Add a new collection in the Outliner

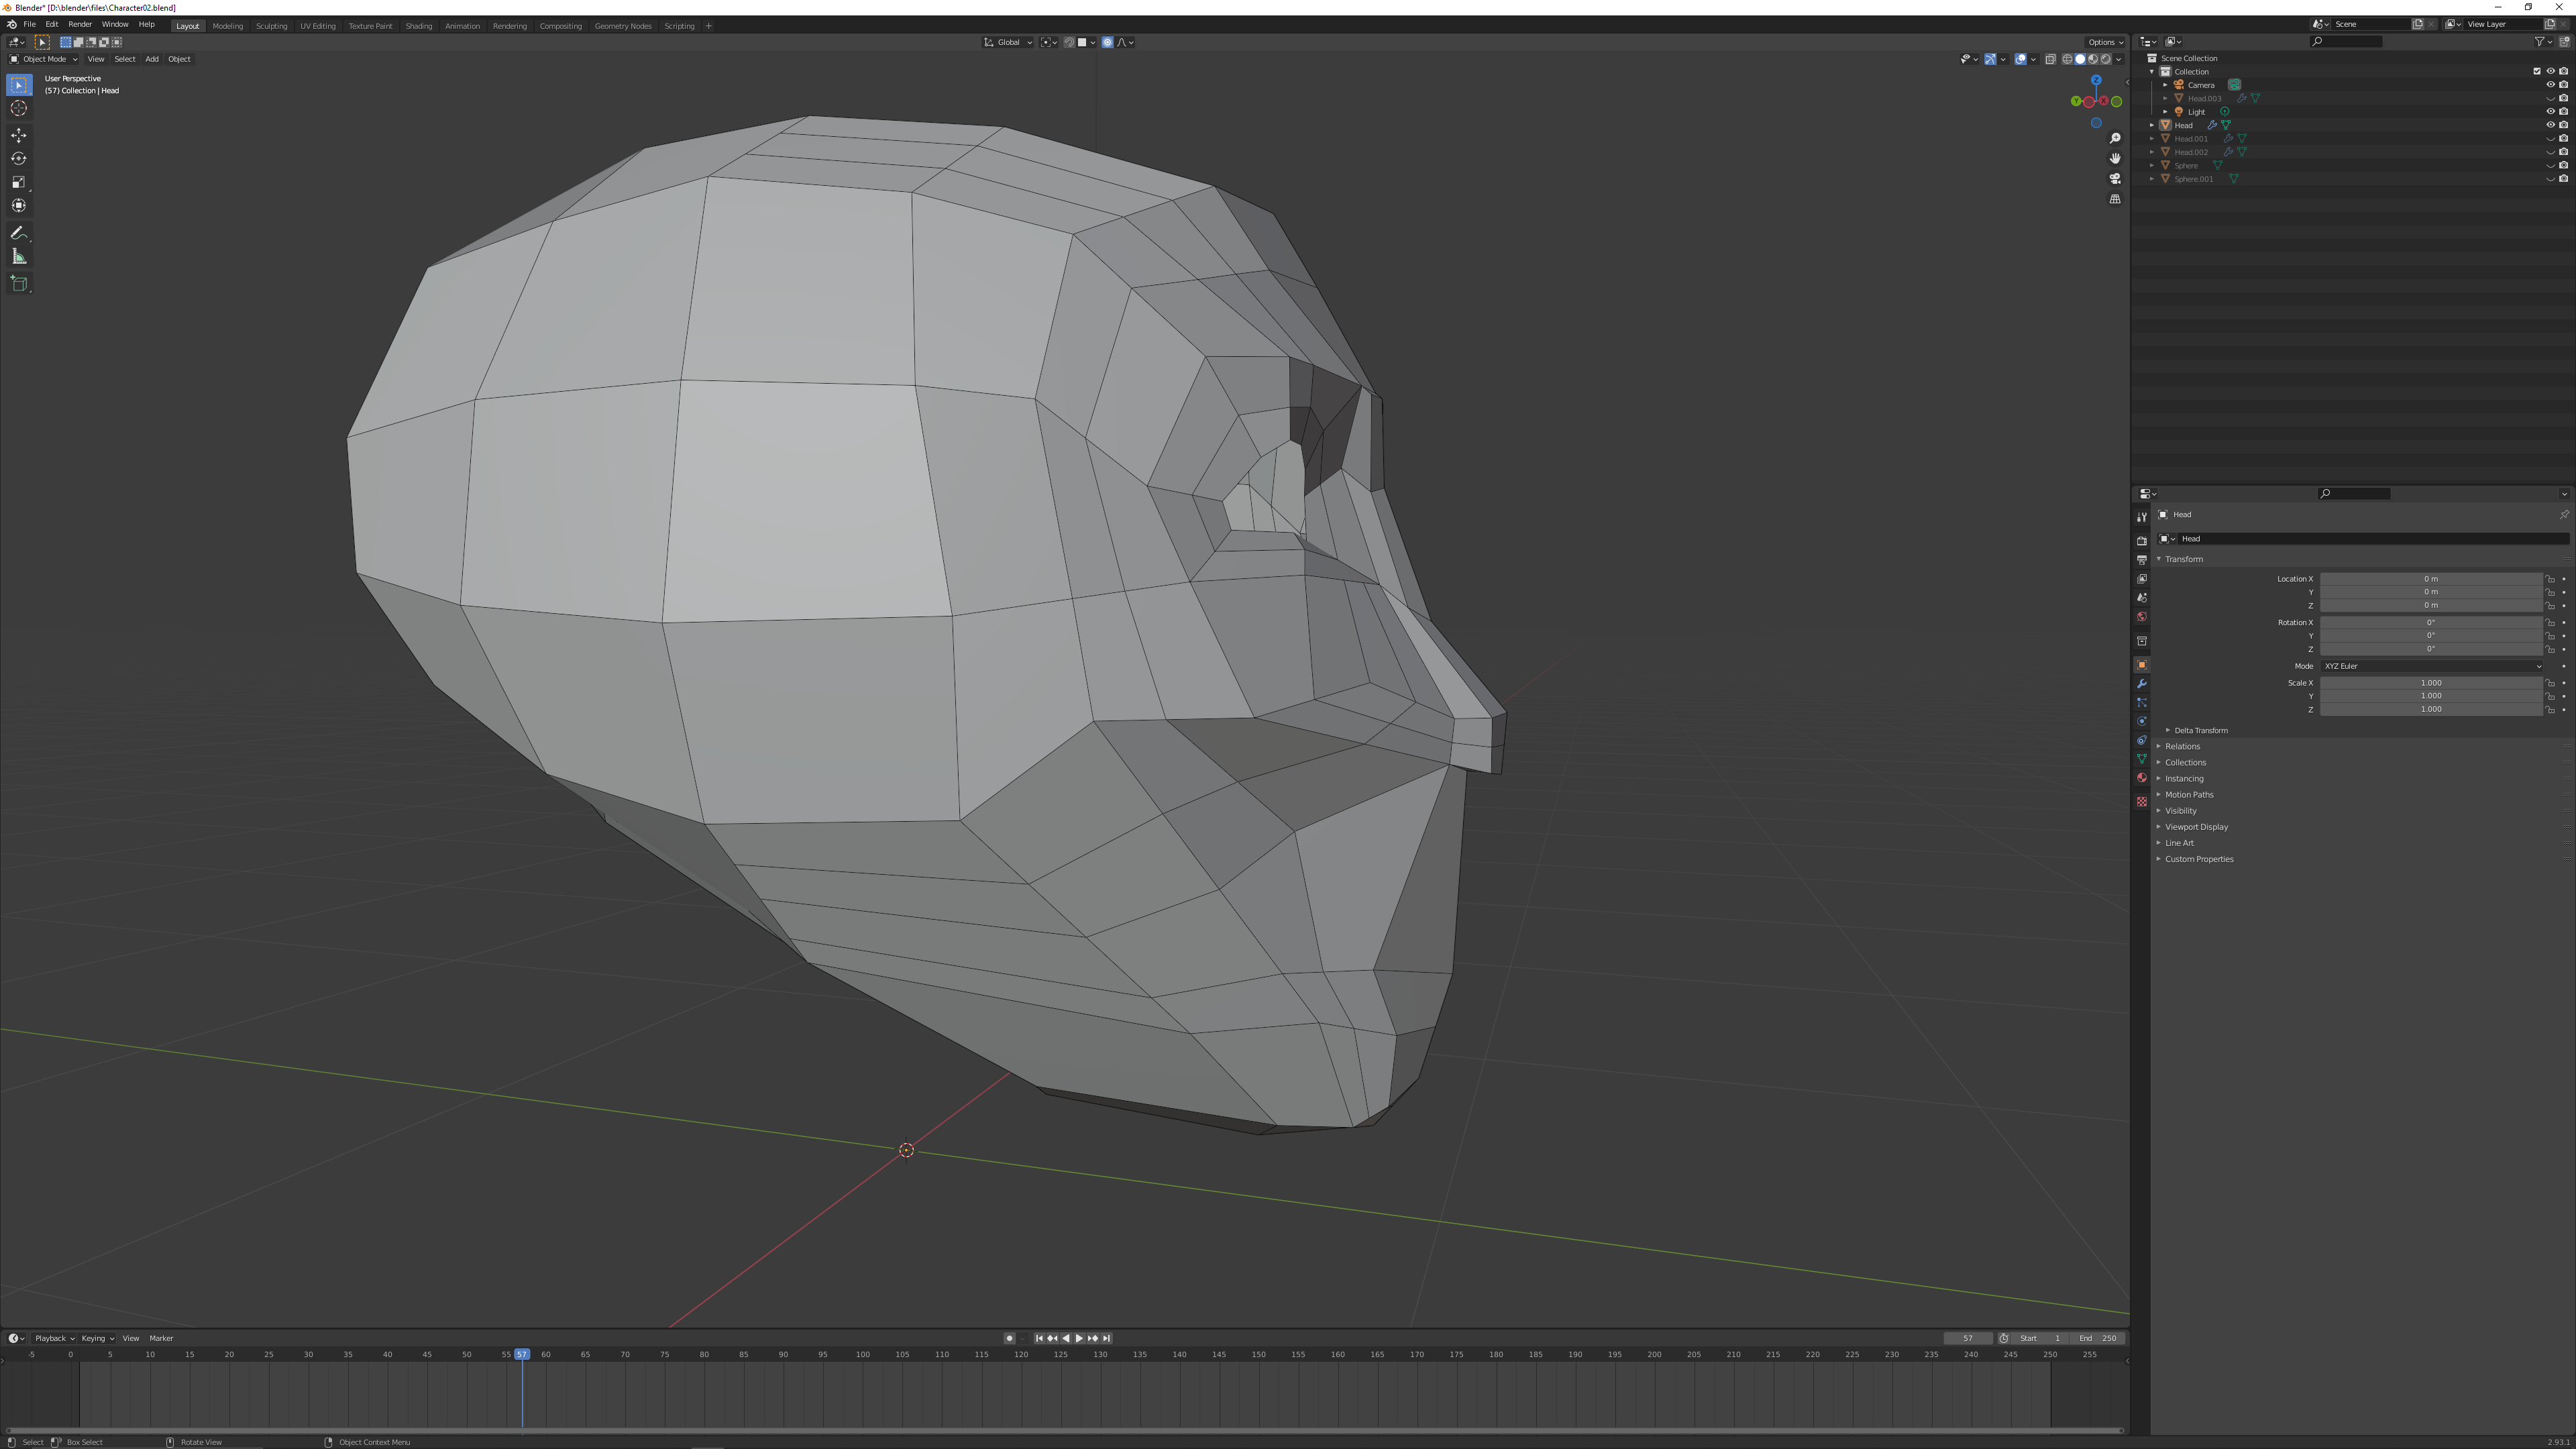click(2564, 42)
